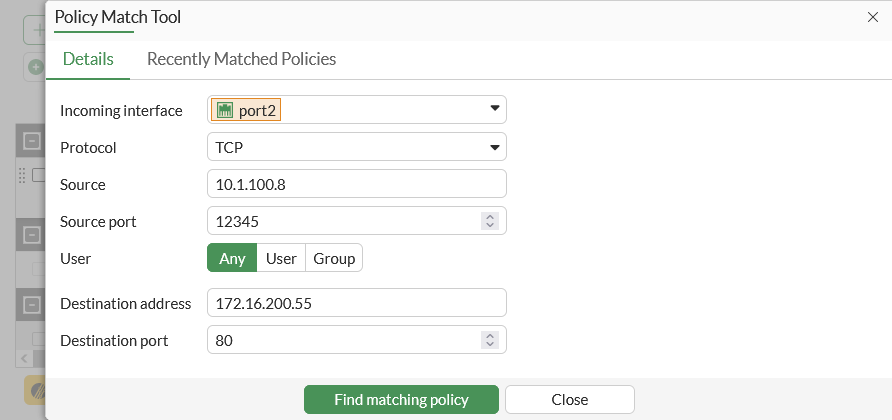The image size is (892, 420).
Task: Click the Source address field
Action: click(356, 184)
